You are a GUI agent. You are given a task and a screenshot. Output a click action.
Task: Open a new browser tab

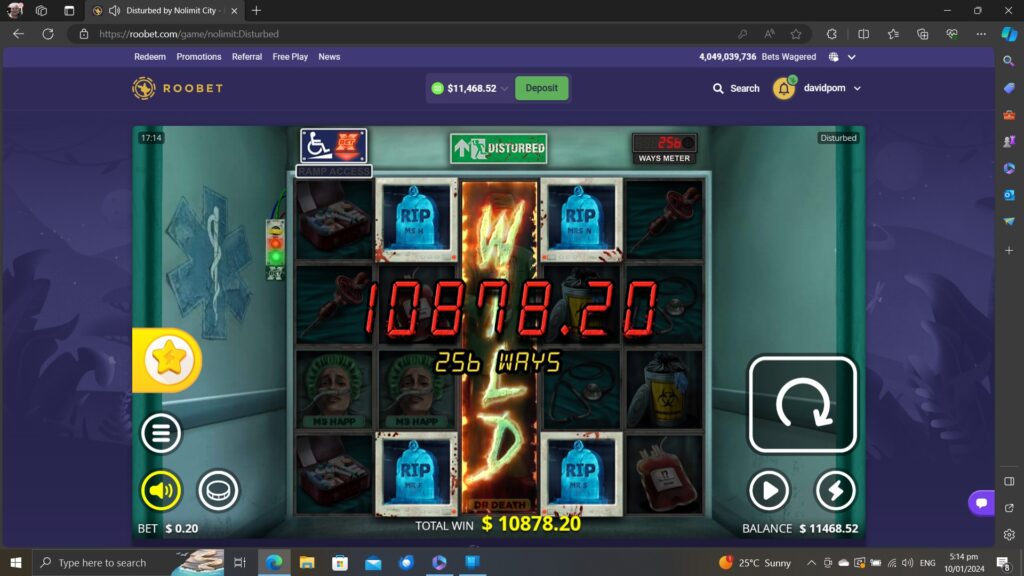(x=256, y=10)
